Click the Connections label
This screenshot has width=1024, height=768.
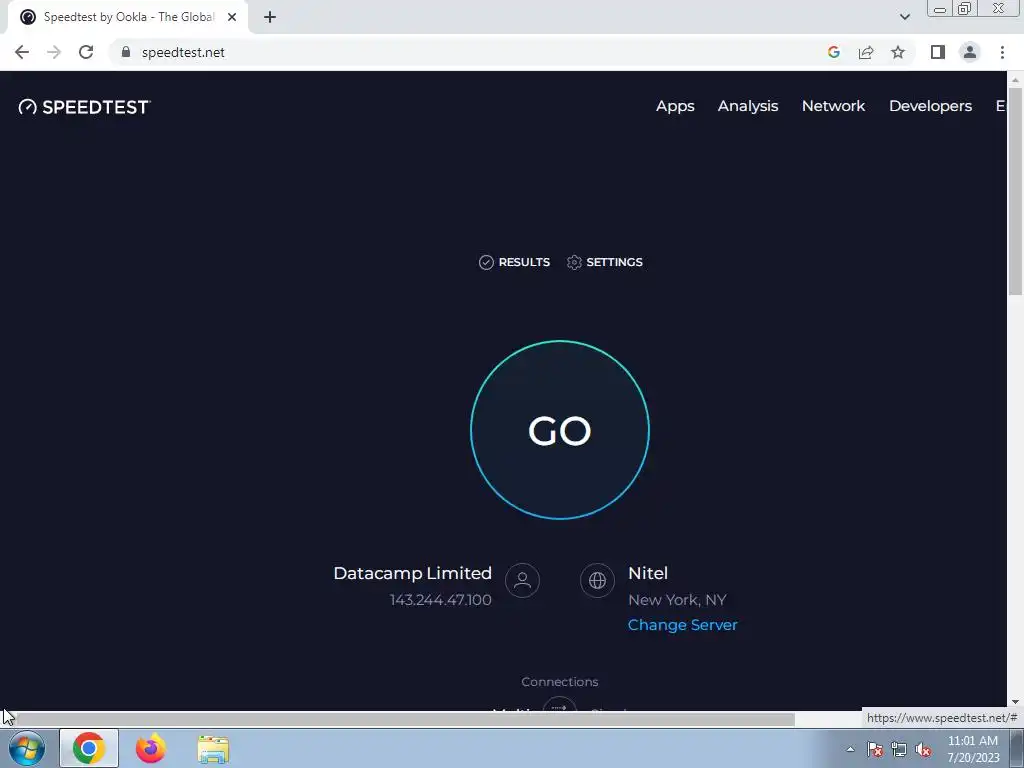[560, 681]
